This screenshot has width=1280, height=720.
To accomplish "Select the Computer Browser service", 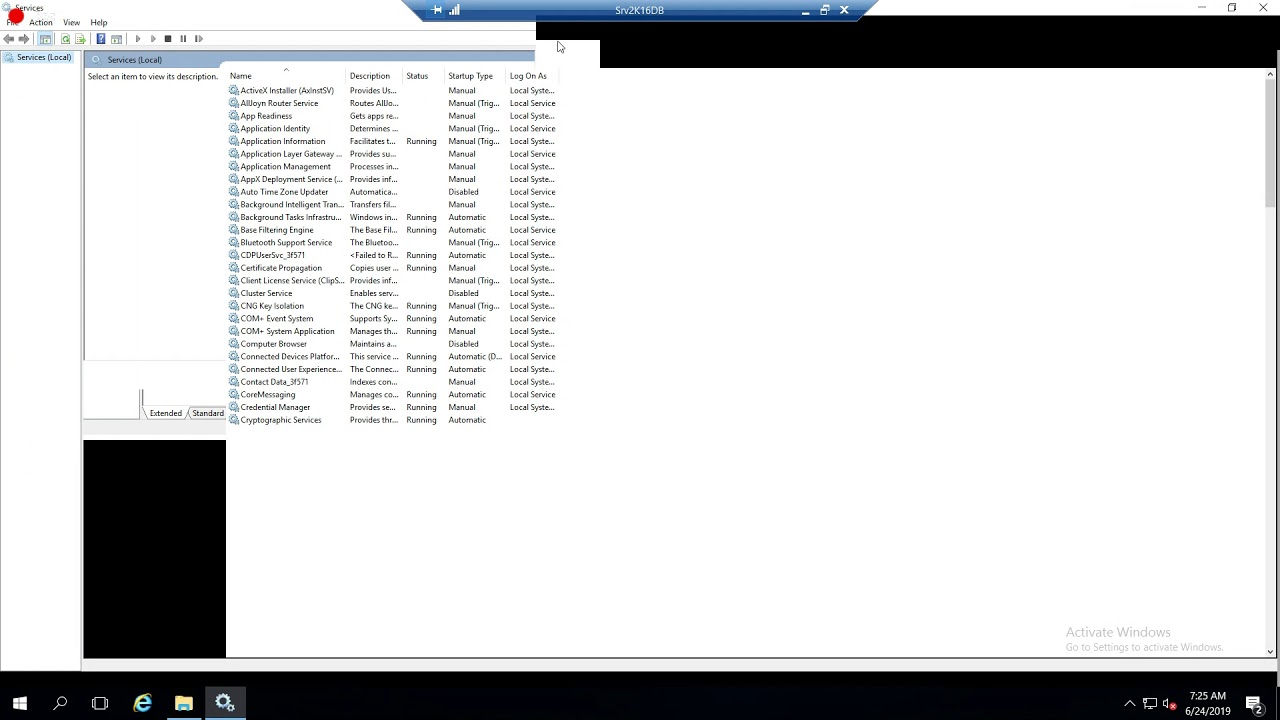I will (392, 344).
